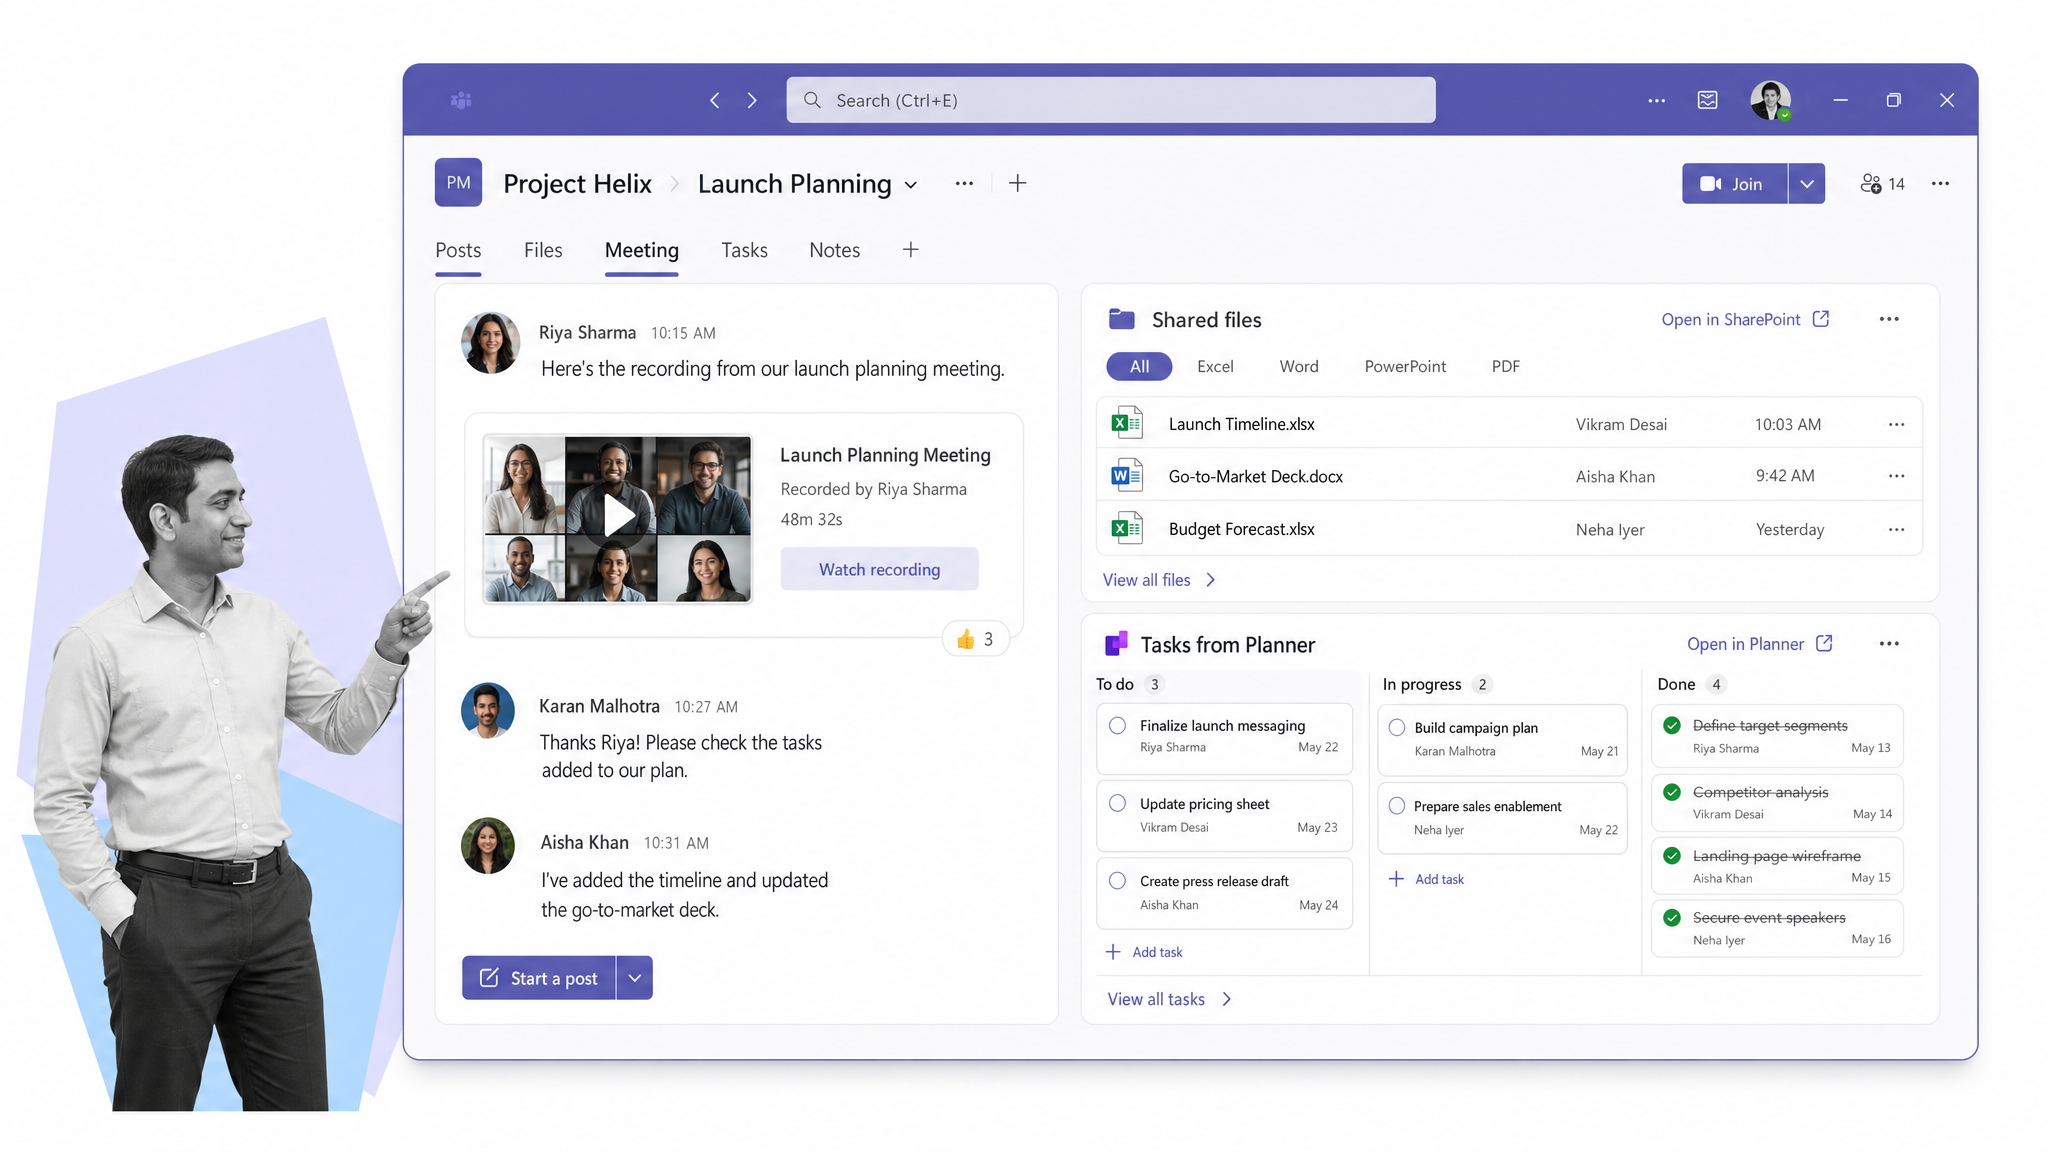
Task: Mark Finalize launch messaging as complete
Action: pyautogui.click(x=1118, y=726)
